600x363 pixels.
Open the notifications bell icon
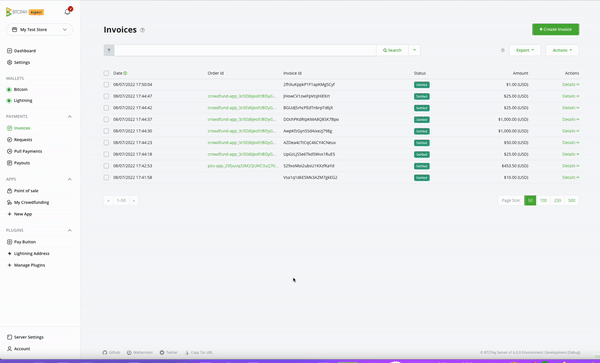coord(67,12)
